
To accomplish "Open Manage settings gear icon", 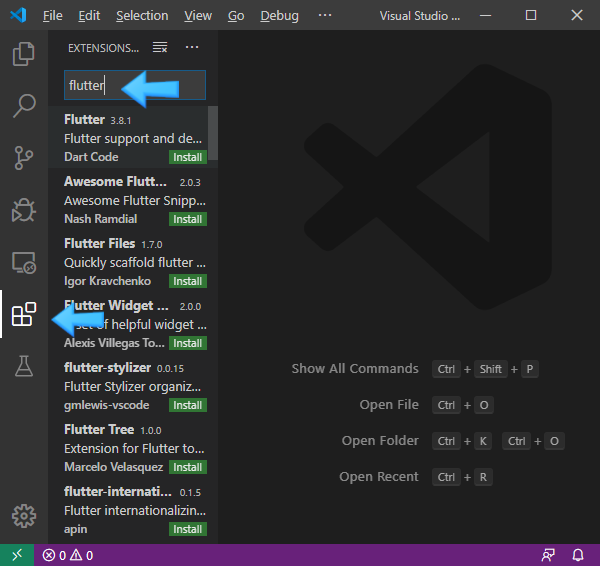I will pos(24,516).
